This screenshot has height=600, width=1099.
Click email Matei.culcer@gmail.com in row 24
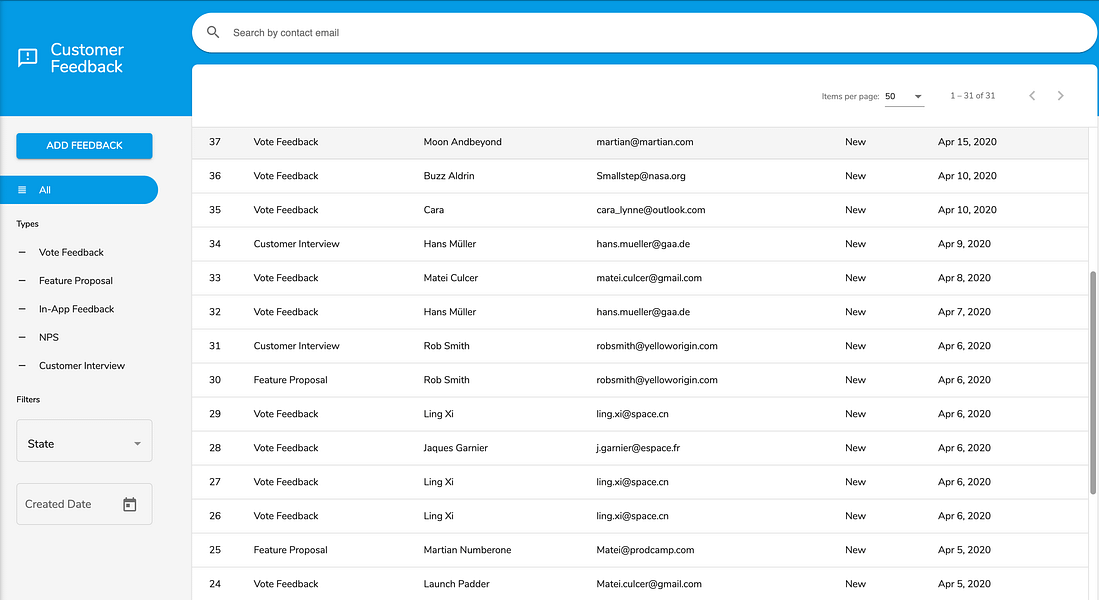pyautogui.click(x=649, y=584)
